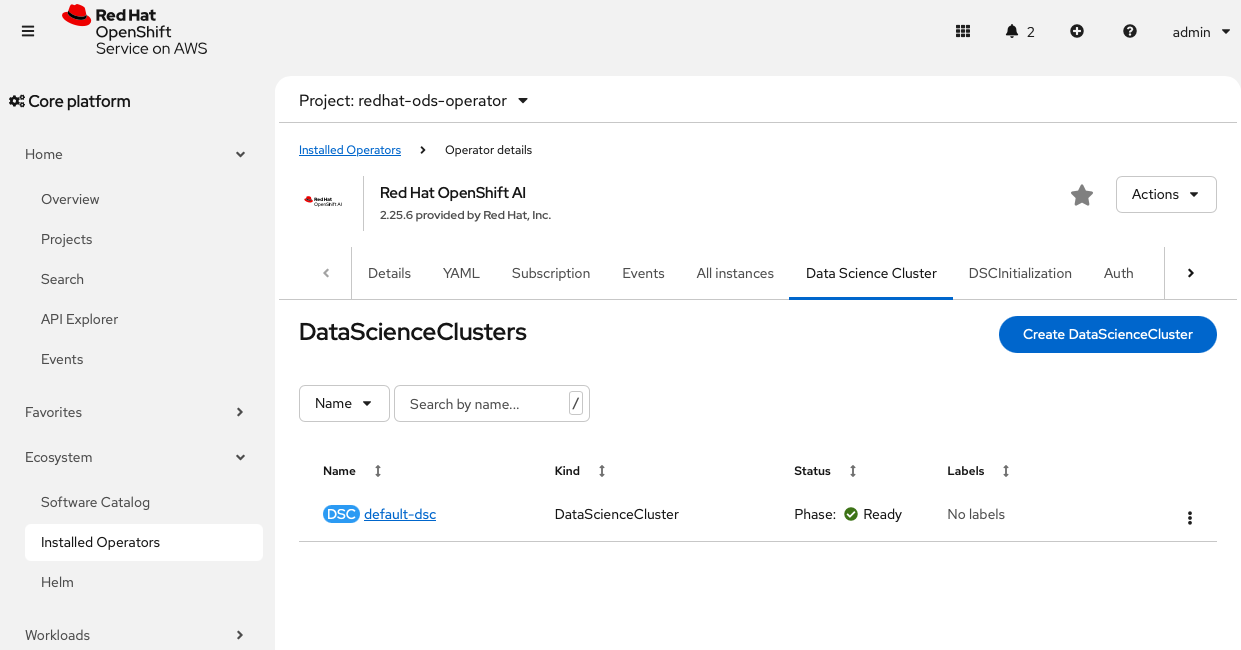Screen dimensions: 1241x650
Task: Switch to the Auth tab
Action: [1118, 273]
